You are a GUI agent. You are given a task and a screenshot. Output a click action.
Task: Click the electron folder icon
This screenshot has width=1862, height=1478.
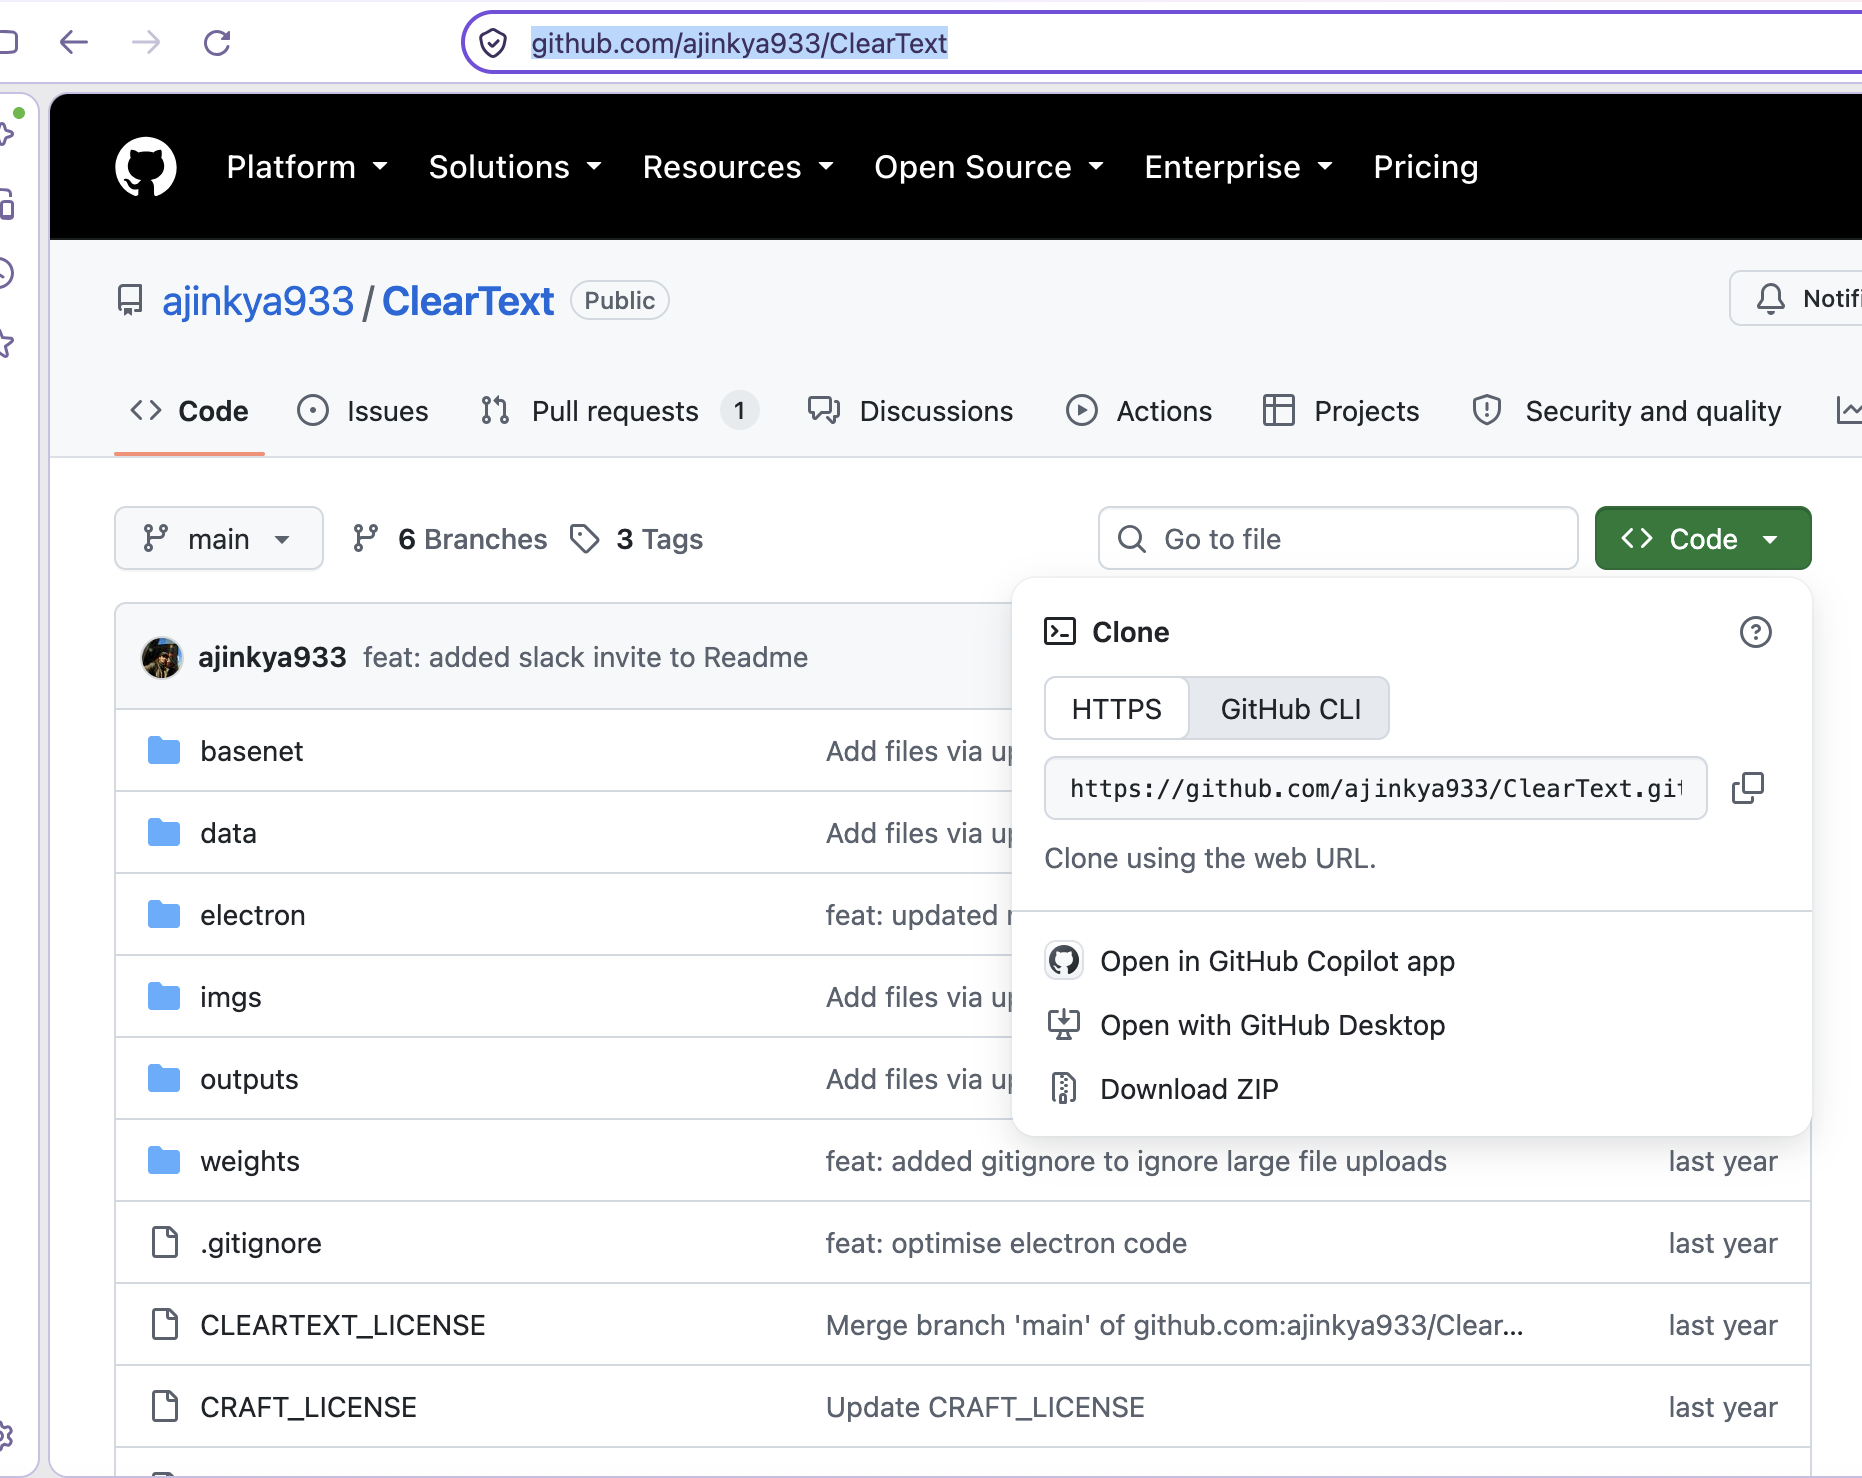pyautogui.click(x=164, y=915)
